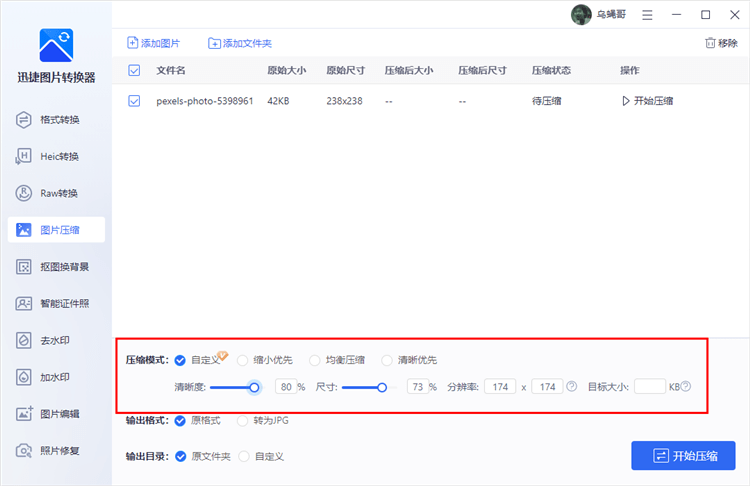Select the 原格式 output format
The width and height of the screenshot is (750, 486).
(180, 421)
